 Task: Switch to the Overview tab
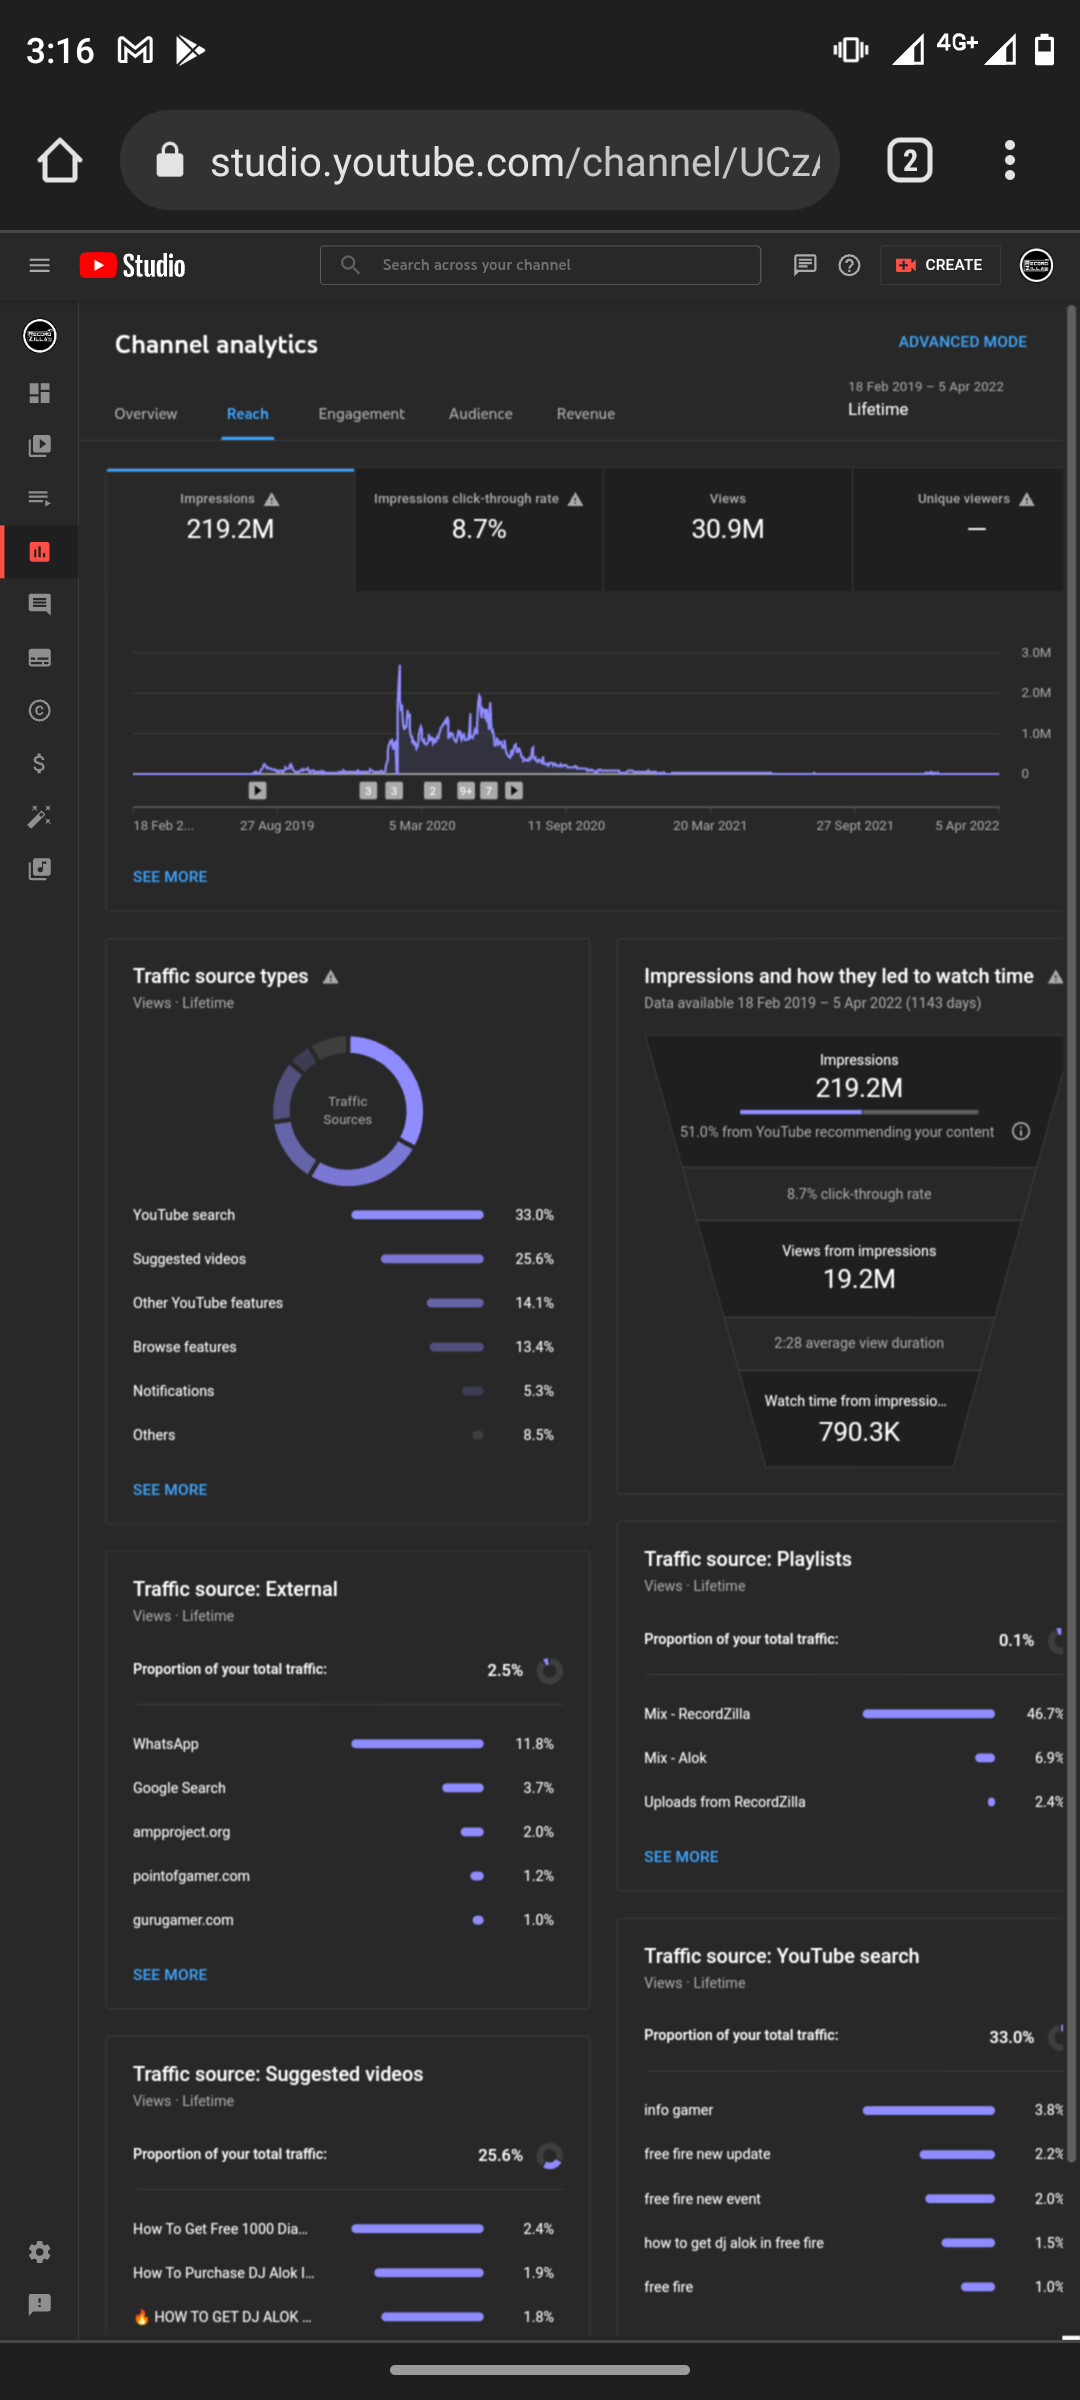click(x=146, y=414)
